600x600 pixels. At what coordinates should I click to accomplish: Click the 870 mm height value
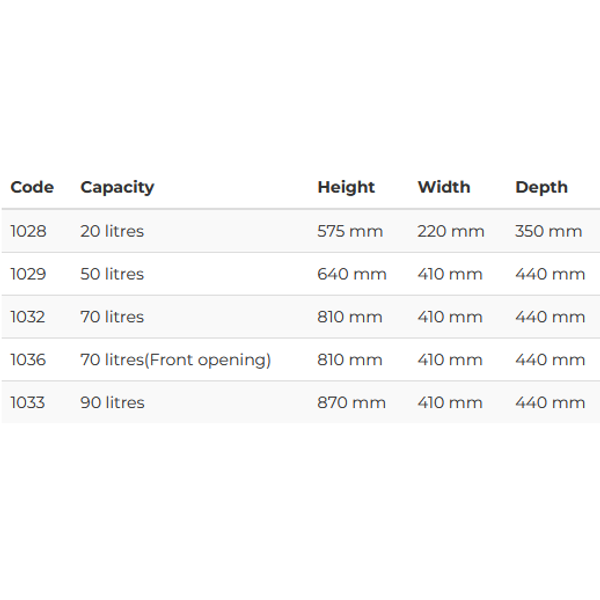click(x=352, y=403)
